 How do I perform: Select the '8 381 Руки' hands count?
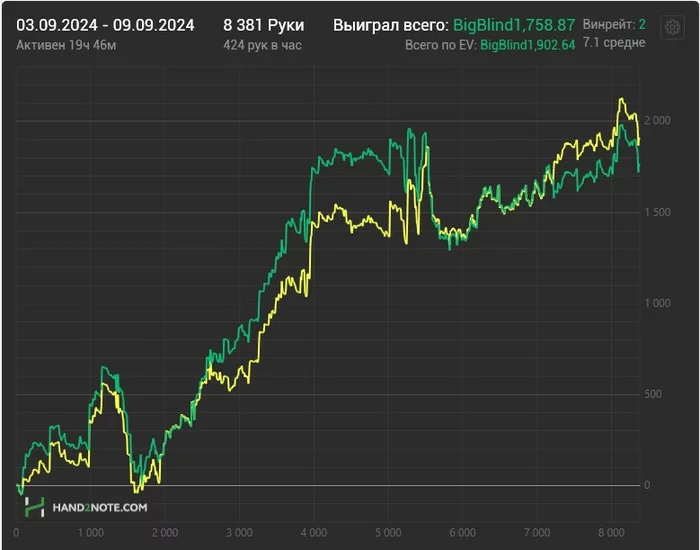tap(263, 25)
